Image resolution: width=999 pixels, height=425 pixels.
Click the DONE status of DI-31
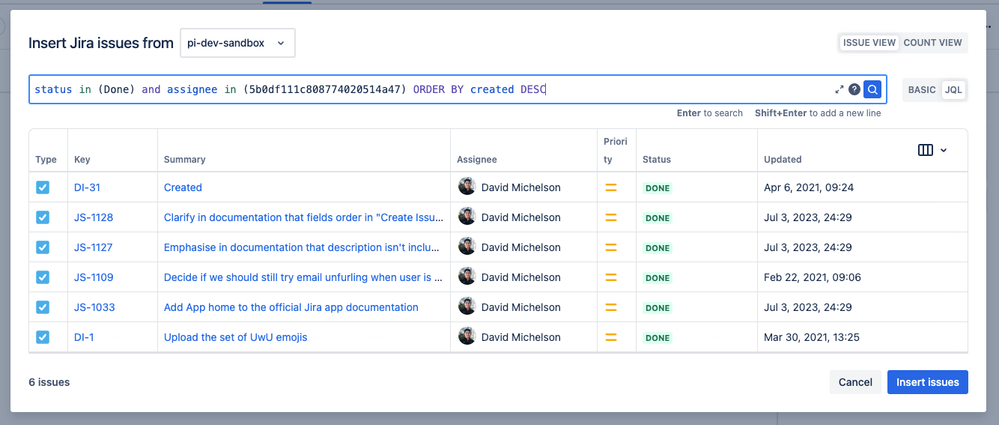click(x=658, y=188)
